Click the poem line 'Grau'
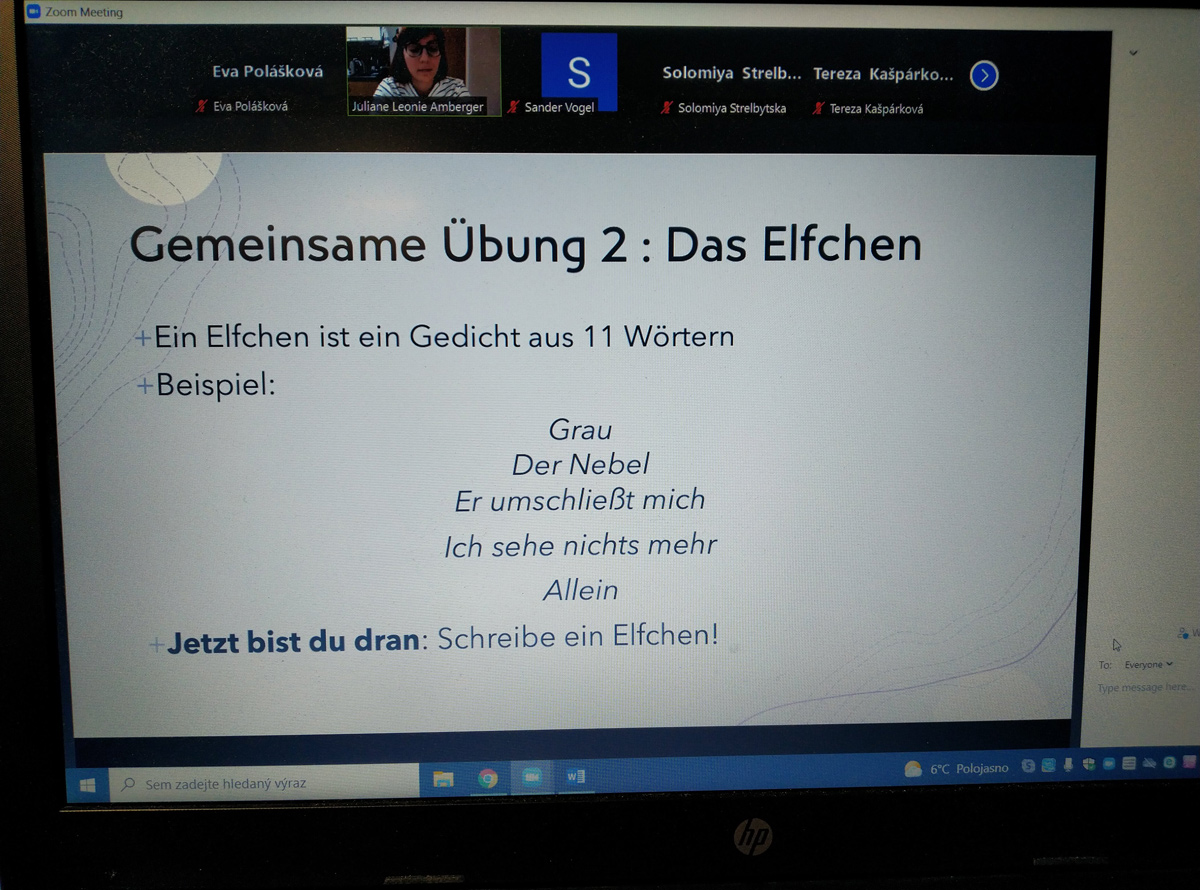The height and width of the screenshot is (890, 1200). (580, 430)
